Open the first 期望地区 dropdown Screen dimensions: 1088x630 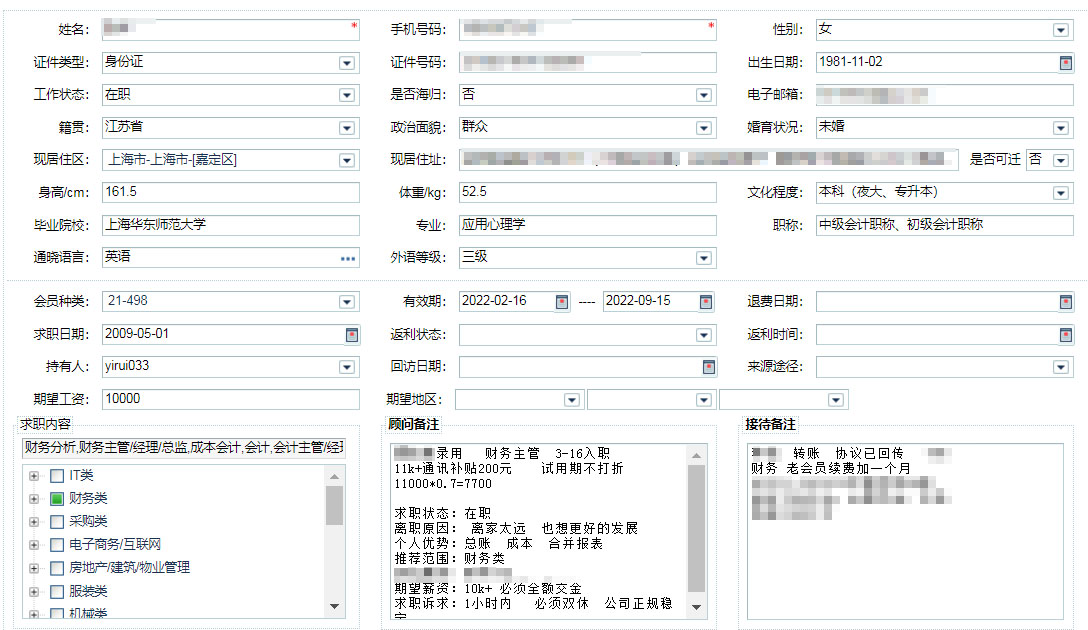pyautogui.click(x=572, y=400)
